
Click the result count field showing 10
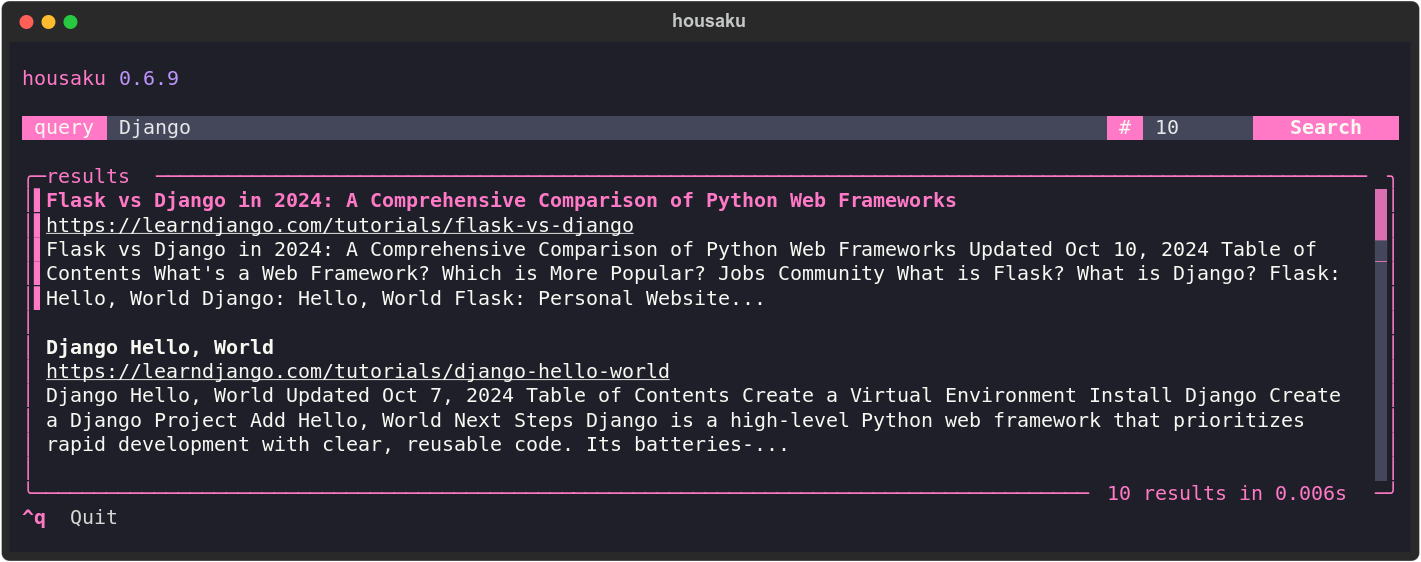tap(1198, 128)
